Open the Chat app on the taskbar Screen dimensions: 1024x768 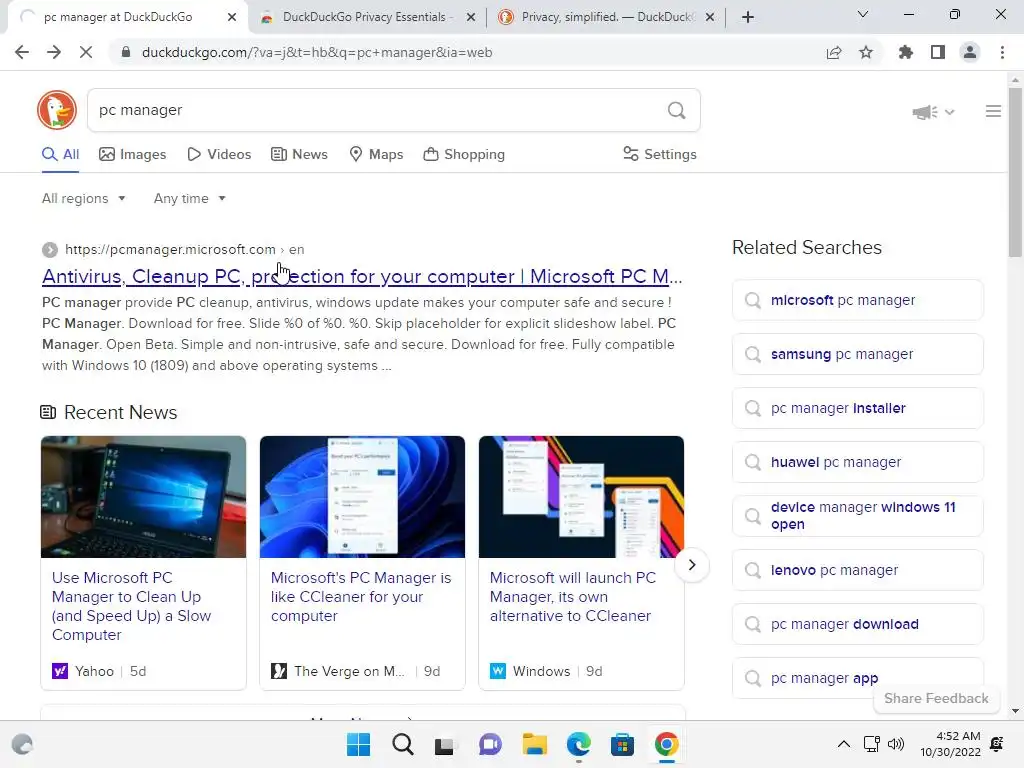490,744
